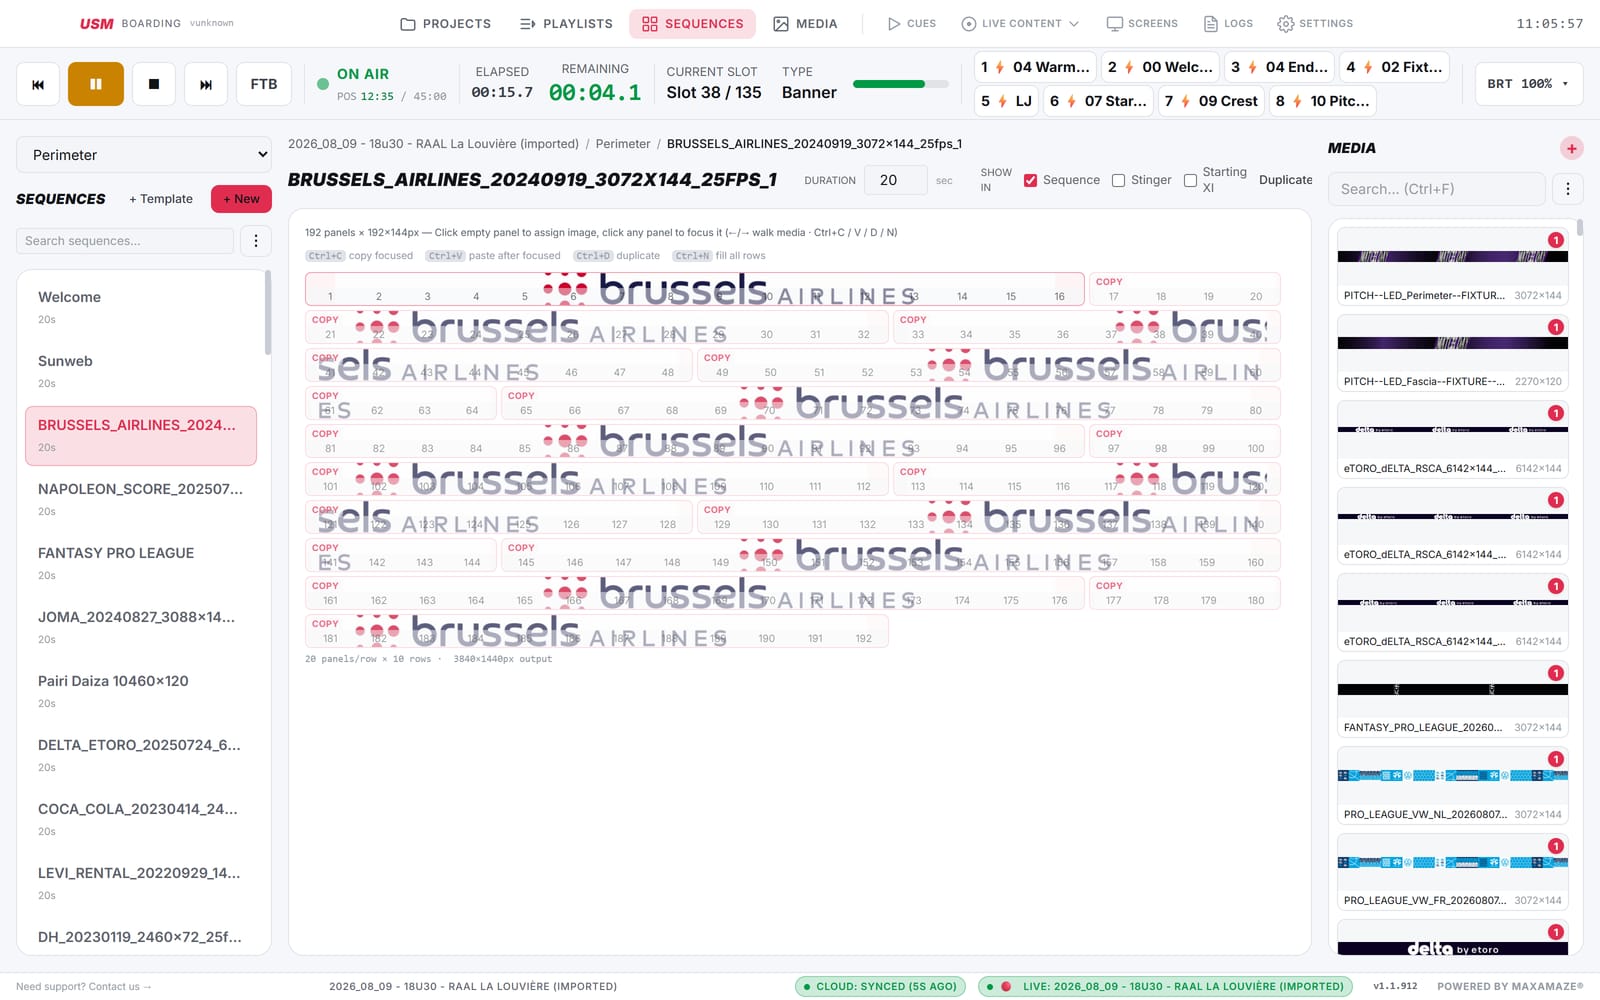The image size is (1600, 1000).
Task: Trigger cue 4 02 Fixt...
Action: pos(1394,67)
